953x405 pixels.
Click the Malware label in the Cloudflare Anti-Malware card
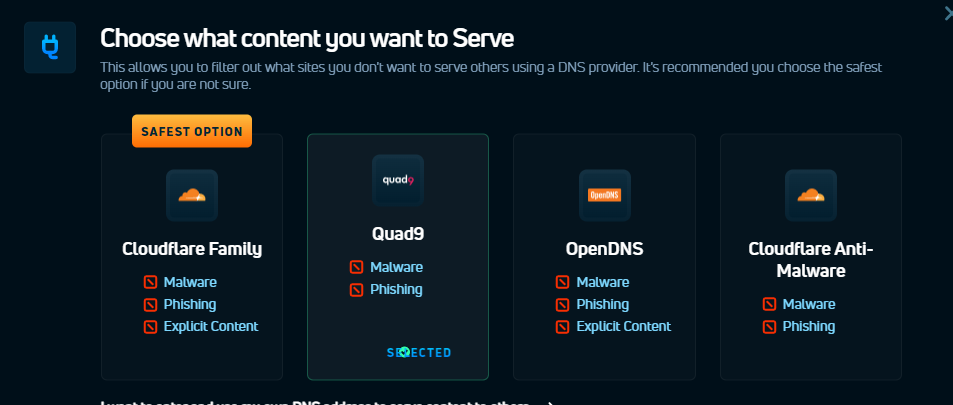[x=809, y=304]
